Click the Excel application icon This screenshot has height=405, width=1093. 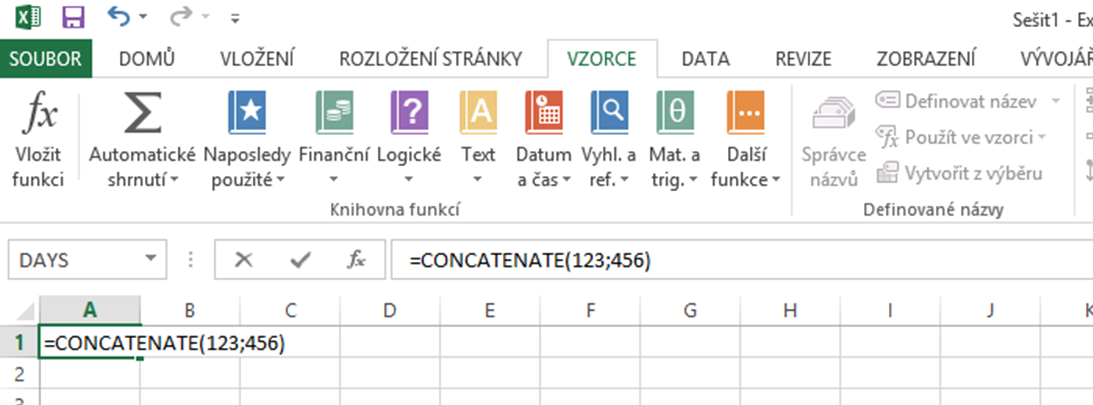click(28, 16)
